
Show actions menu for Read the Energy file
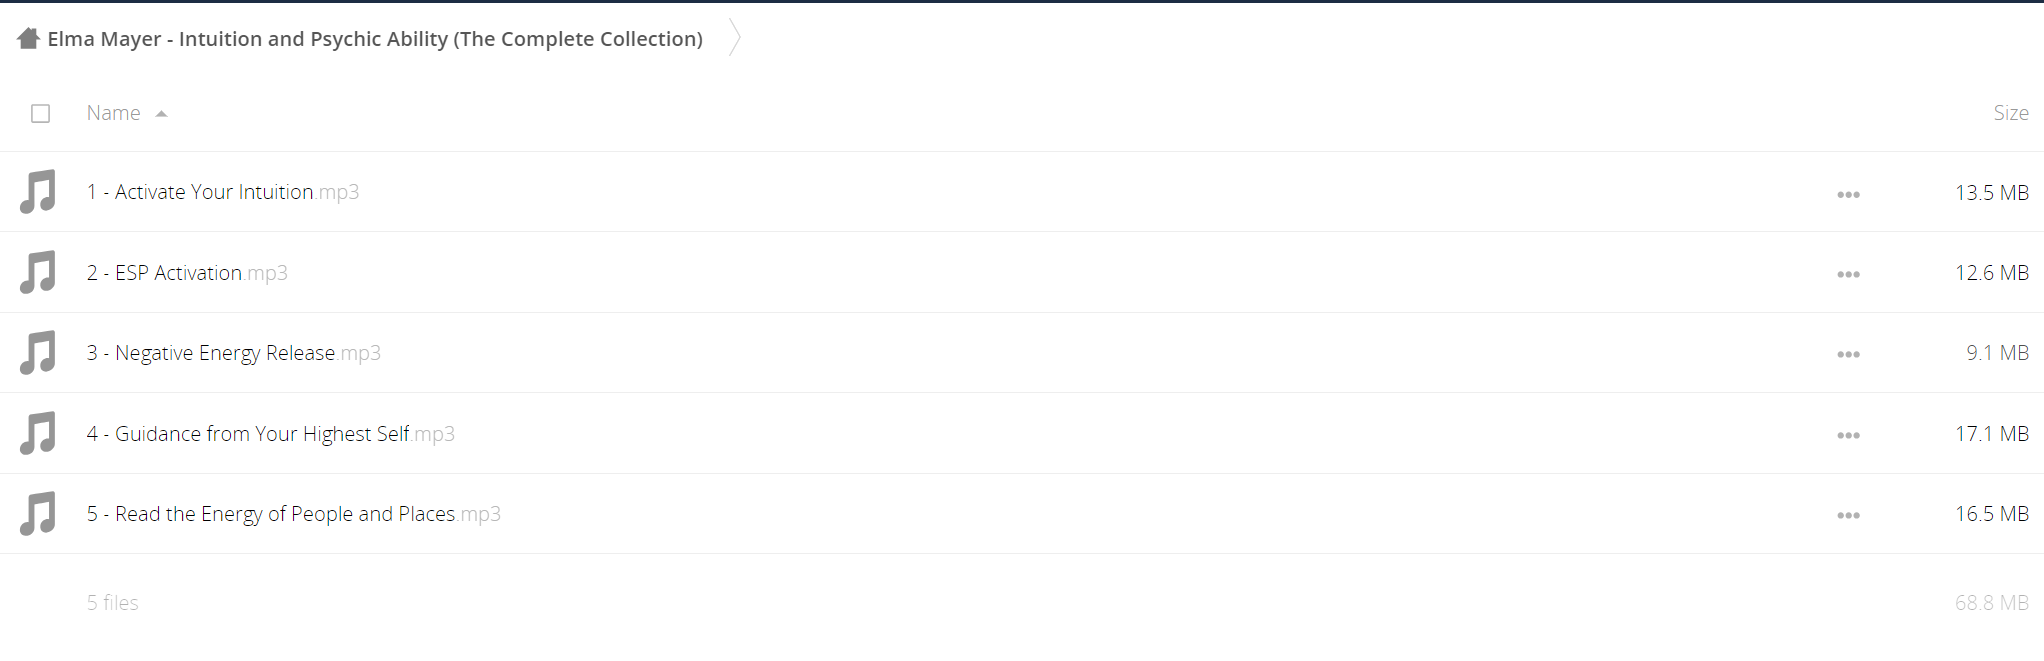click(1848, 515)
